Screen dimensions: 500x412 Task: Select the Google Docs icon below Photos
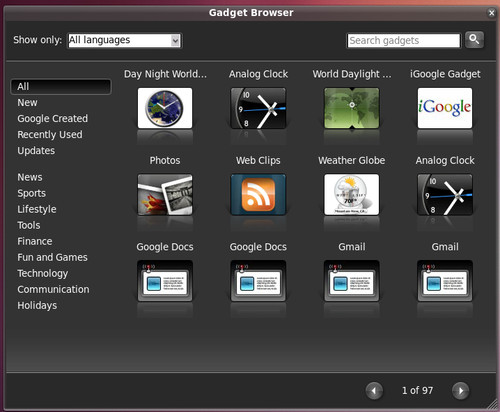(x=165, y=281)
